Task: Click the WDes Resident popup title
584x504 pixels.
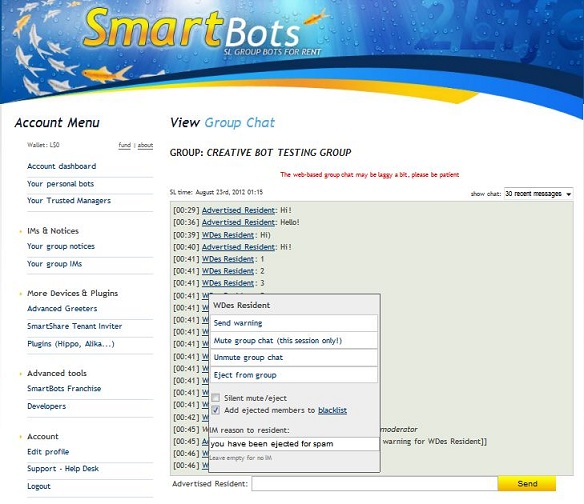Action: coord(241,305)
